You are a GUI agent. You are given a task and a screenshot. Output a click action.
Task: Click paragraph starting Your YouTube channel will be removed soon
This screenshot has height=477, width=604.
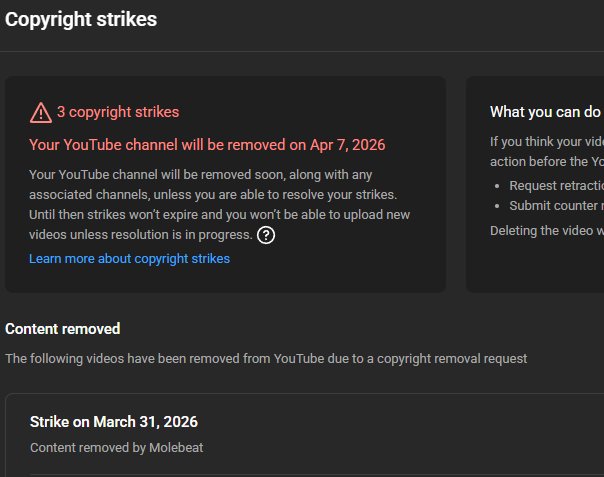point(220,205)
